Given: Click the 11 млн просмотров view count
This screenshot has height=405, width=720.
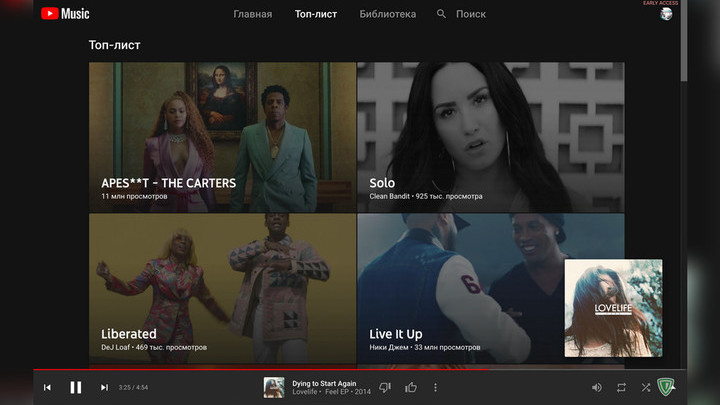Looking at the screenshot, I should [x=134, y=196].
